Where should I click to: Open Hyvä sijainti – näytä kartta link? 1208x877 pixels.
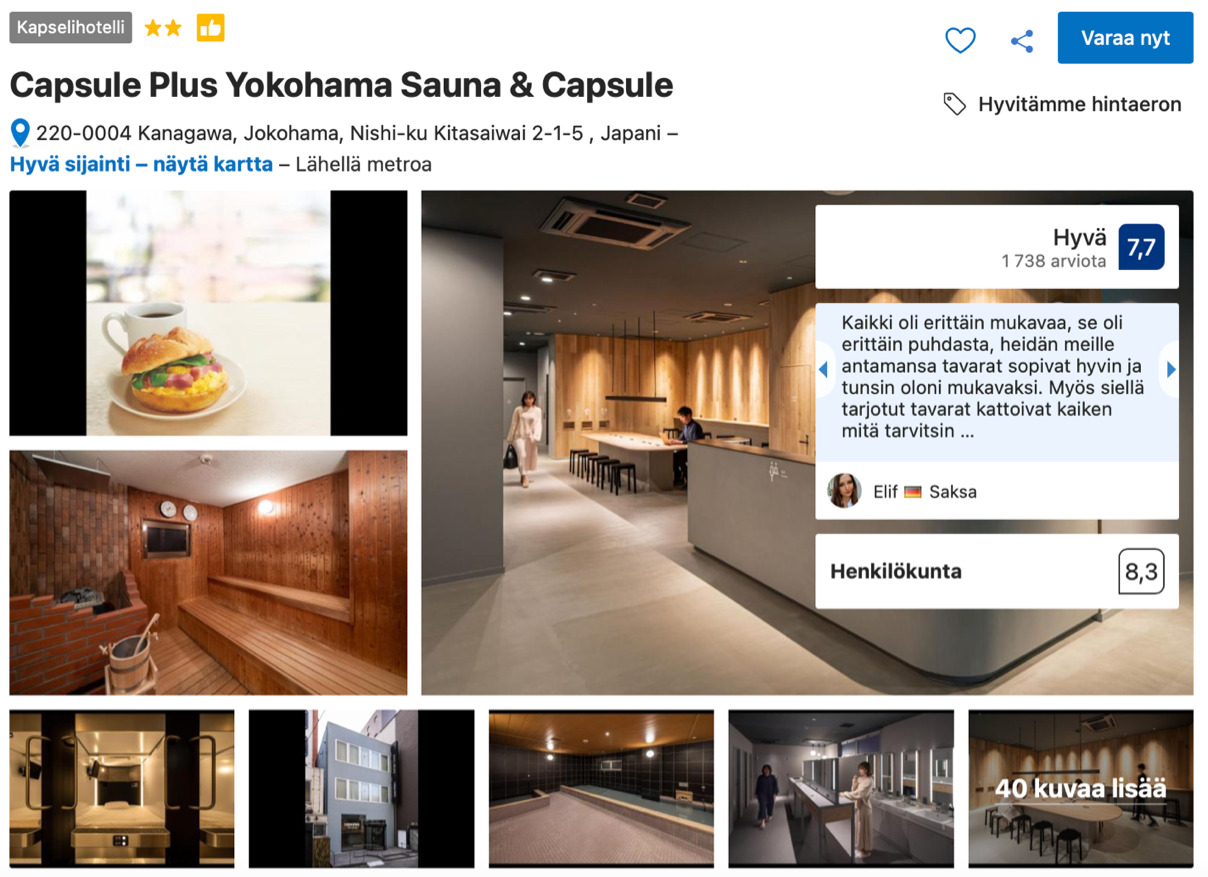tap(141, 164)
